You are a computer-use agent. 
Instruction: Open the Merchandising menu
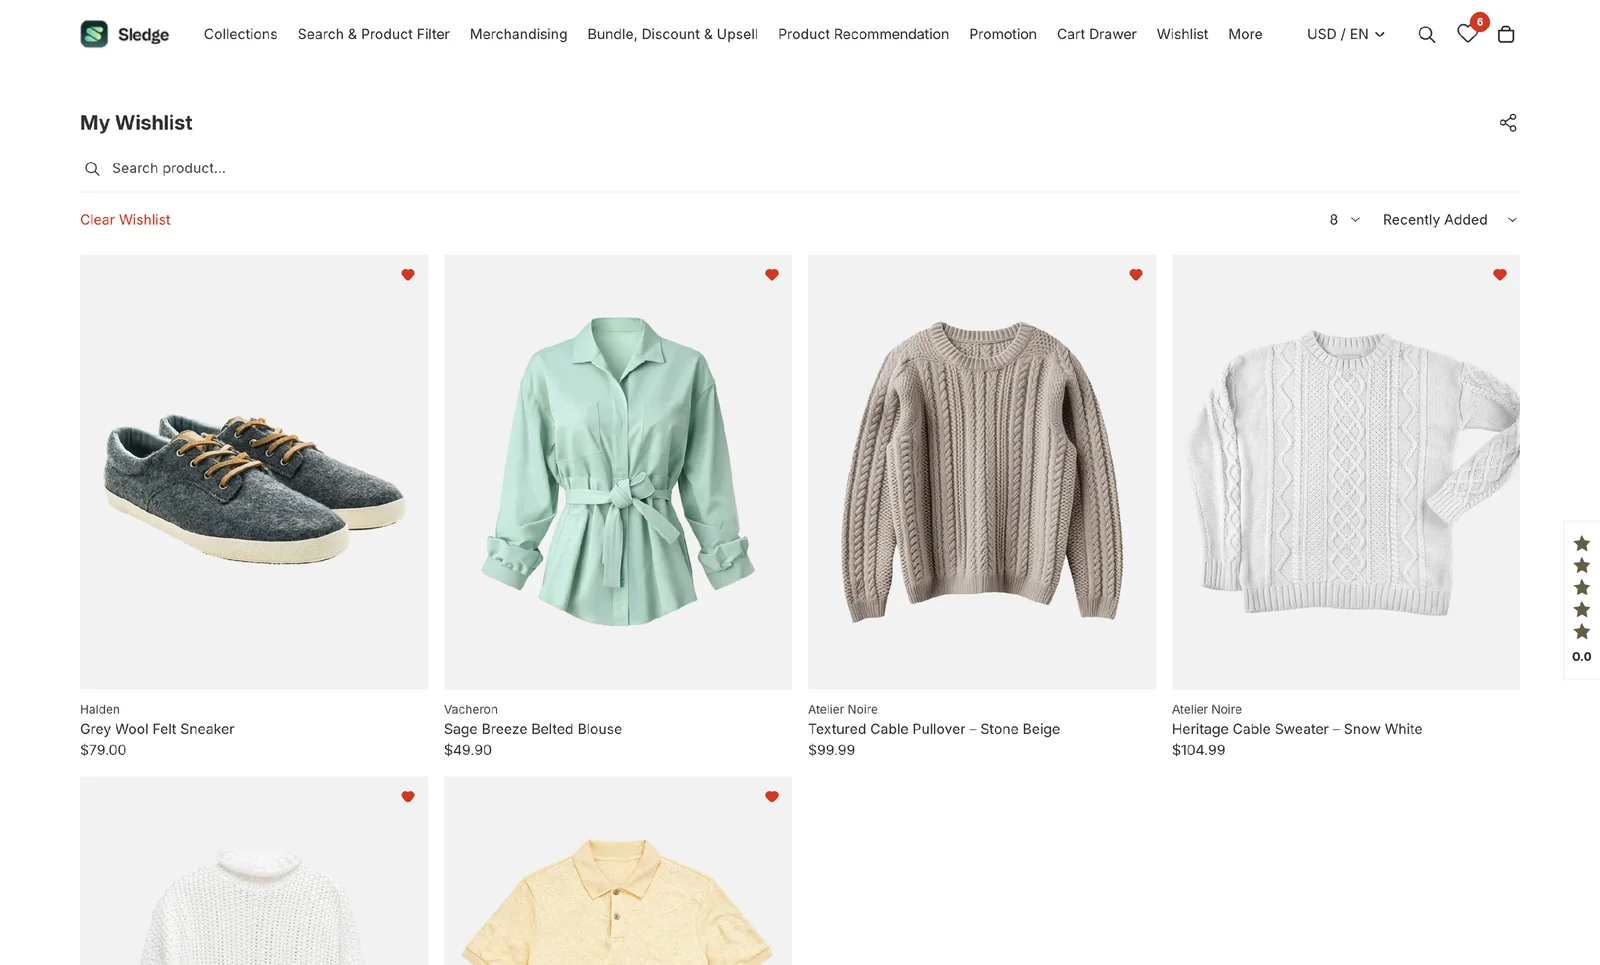click(518, 34)
